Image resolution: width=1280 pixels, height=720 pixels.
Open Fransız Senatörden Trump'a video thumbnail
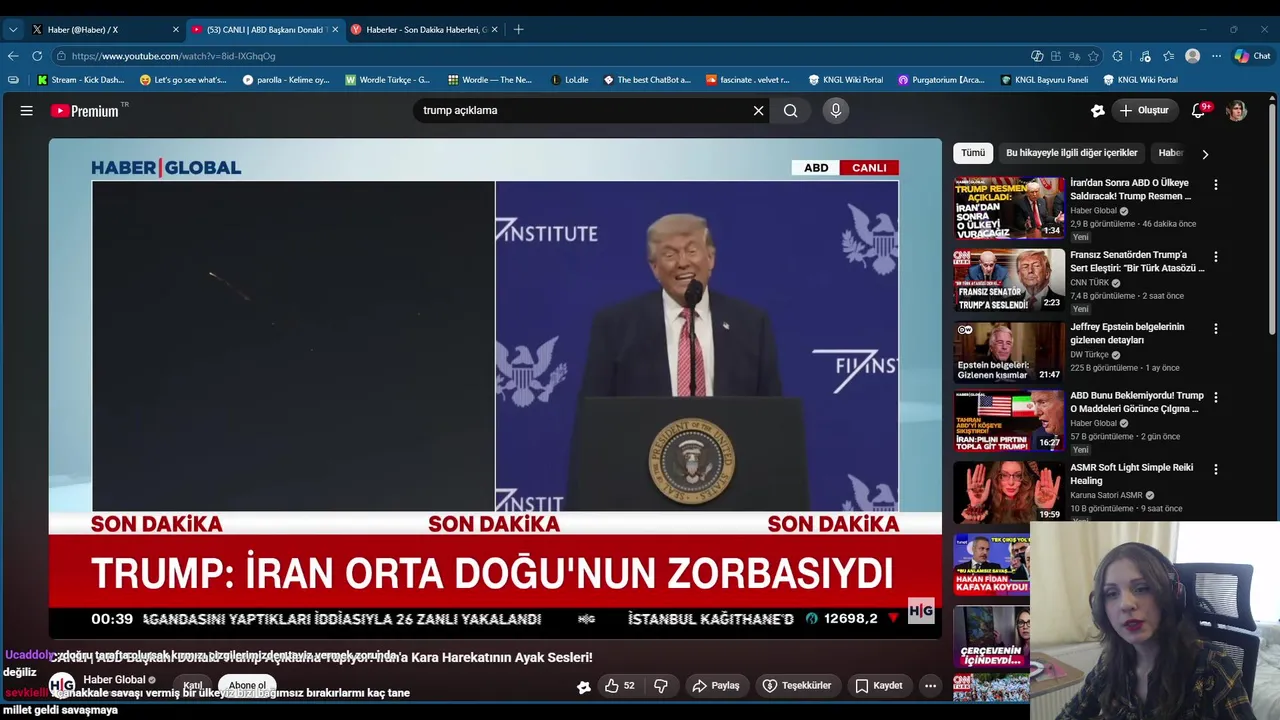click(x=1009, y=280)
